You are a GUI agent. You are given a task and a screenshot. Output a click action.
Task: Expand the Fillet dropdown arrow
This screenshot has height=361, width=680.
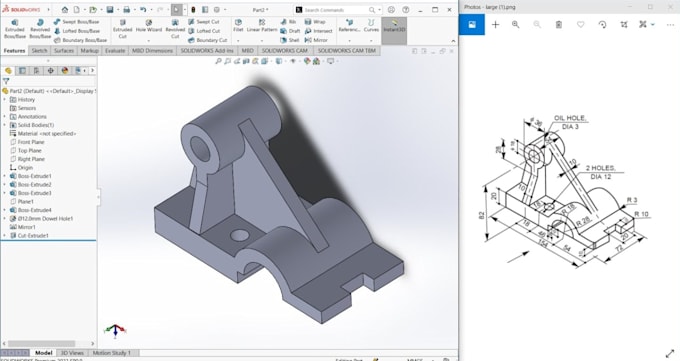click(238, 41)
